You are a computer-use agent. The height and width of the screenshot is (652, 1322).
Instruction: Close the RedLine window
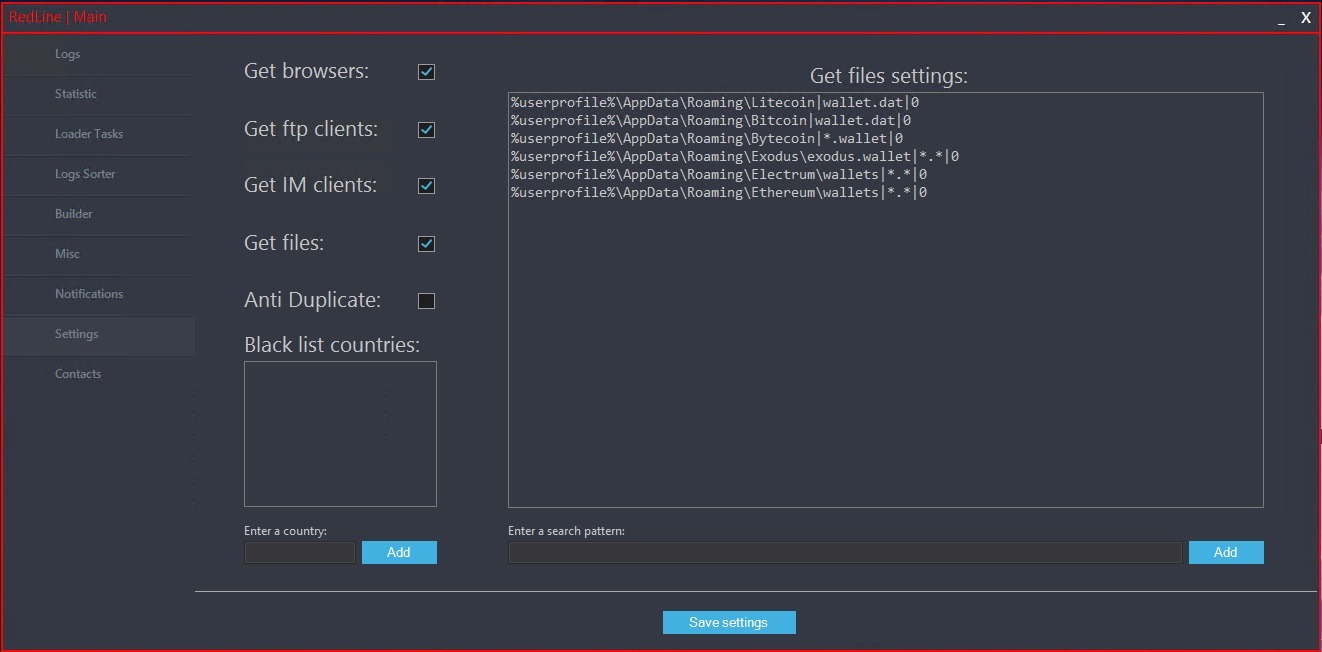coord(1306,18)
